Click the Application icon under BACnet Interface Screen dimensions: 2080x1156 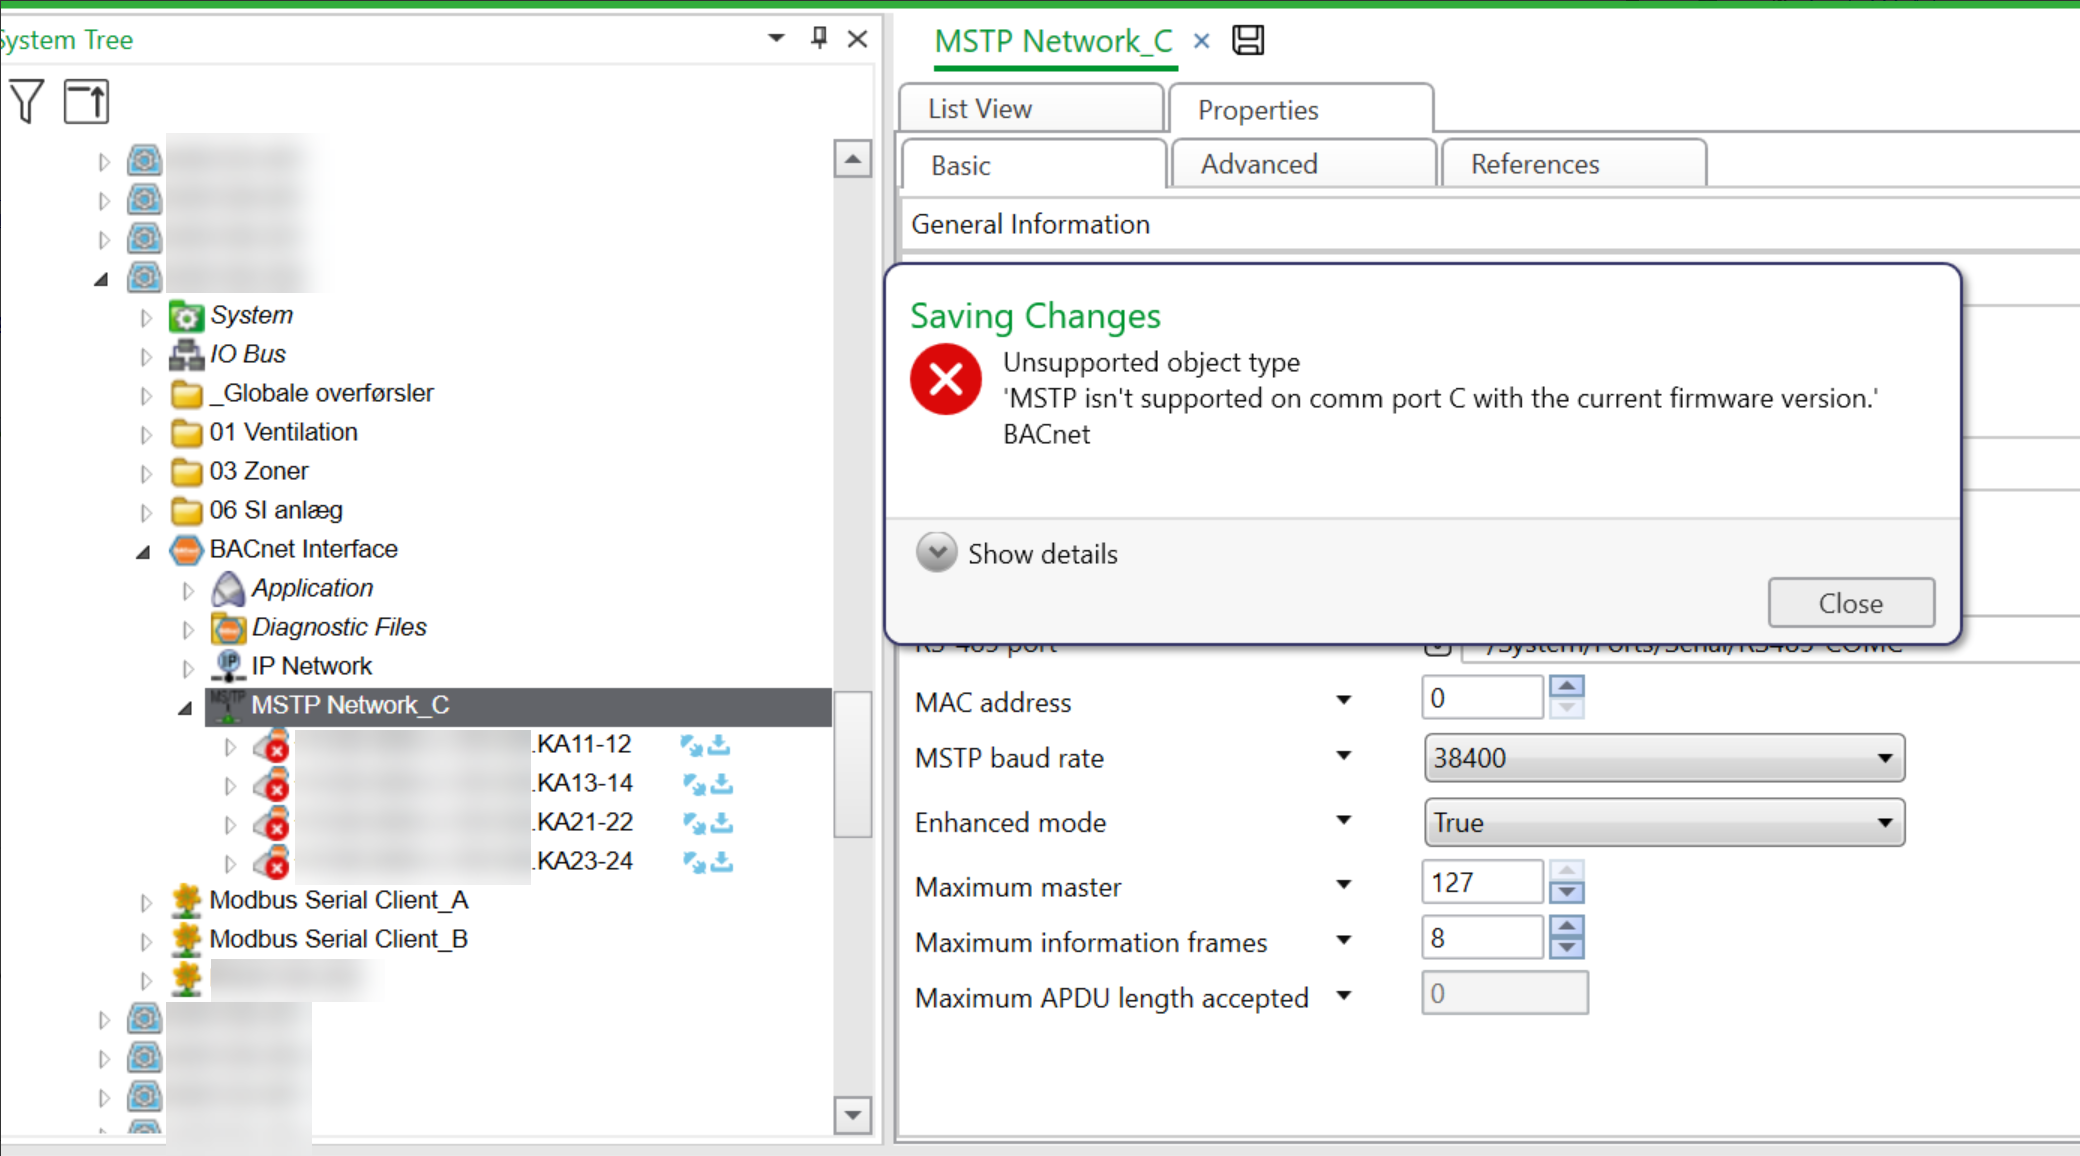[228, 589]
